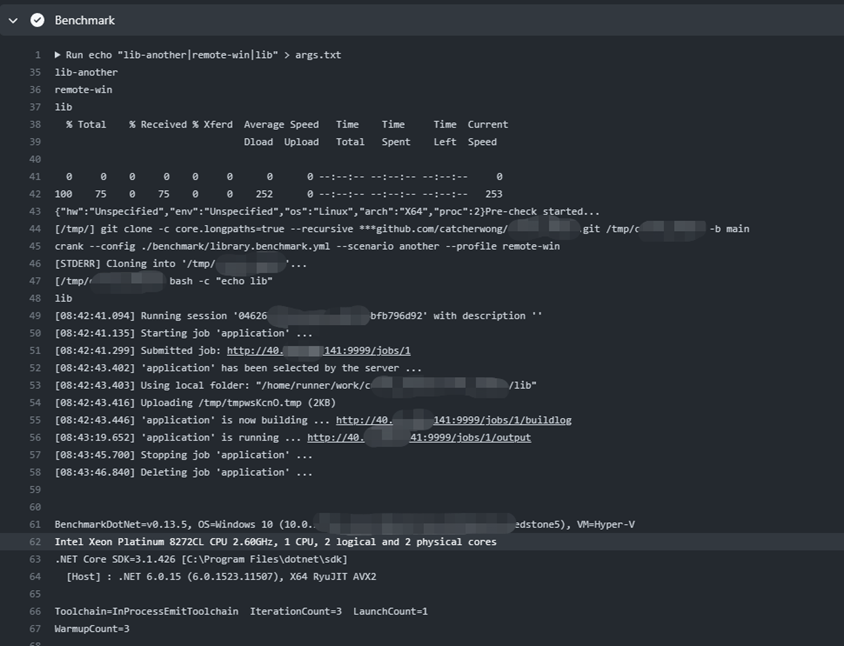Click the collapse arrow in the Benchmark header bar
The width and height of the screenshot is (844, 646).
(x=12, y=19)
